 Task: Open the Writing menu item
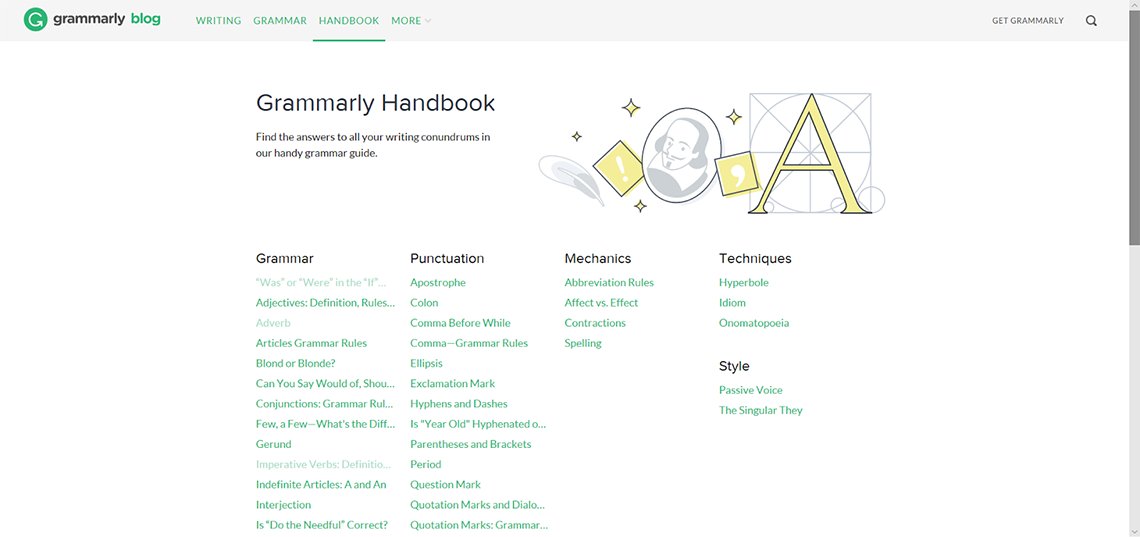218,21
